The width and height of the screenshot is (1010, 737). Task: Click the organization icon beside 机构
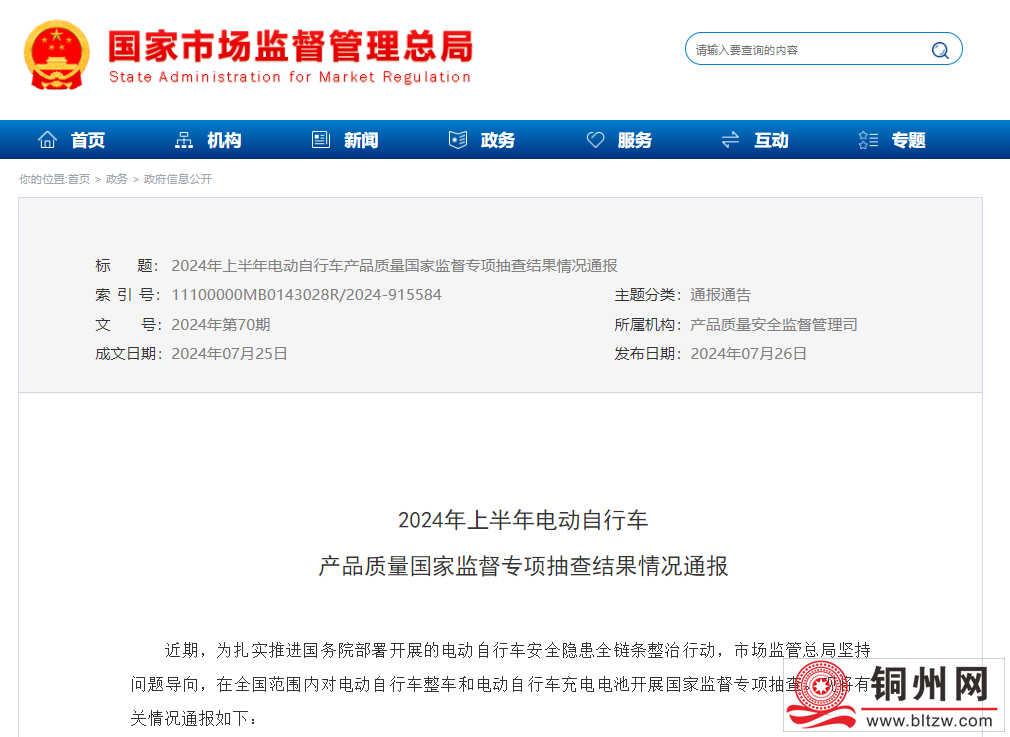pos(184,140)
